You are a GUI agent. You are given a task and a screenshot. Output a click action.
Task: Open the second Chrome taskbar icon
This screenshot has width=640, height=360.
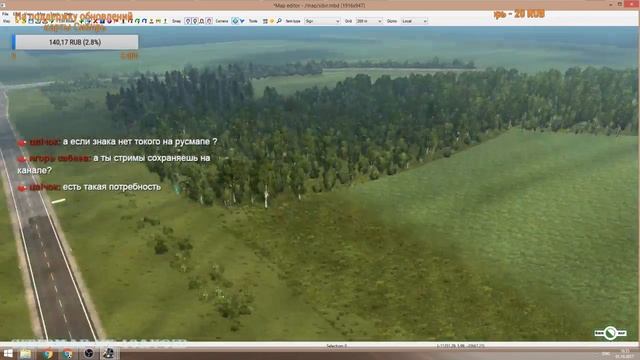click(68, 353)
